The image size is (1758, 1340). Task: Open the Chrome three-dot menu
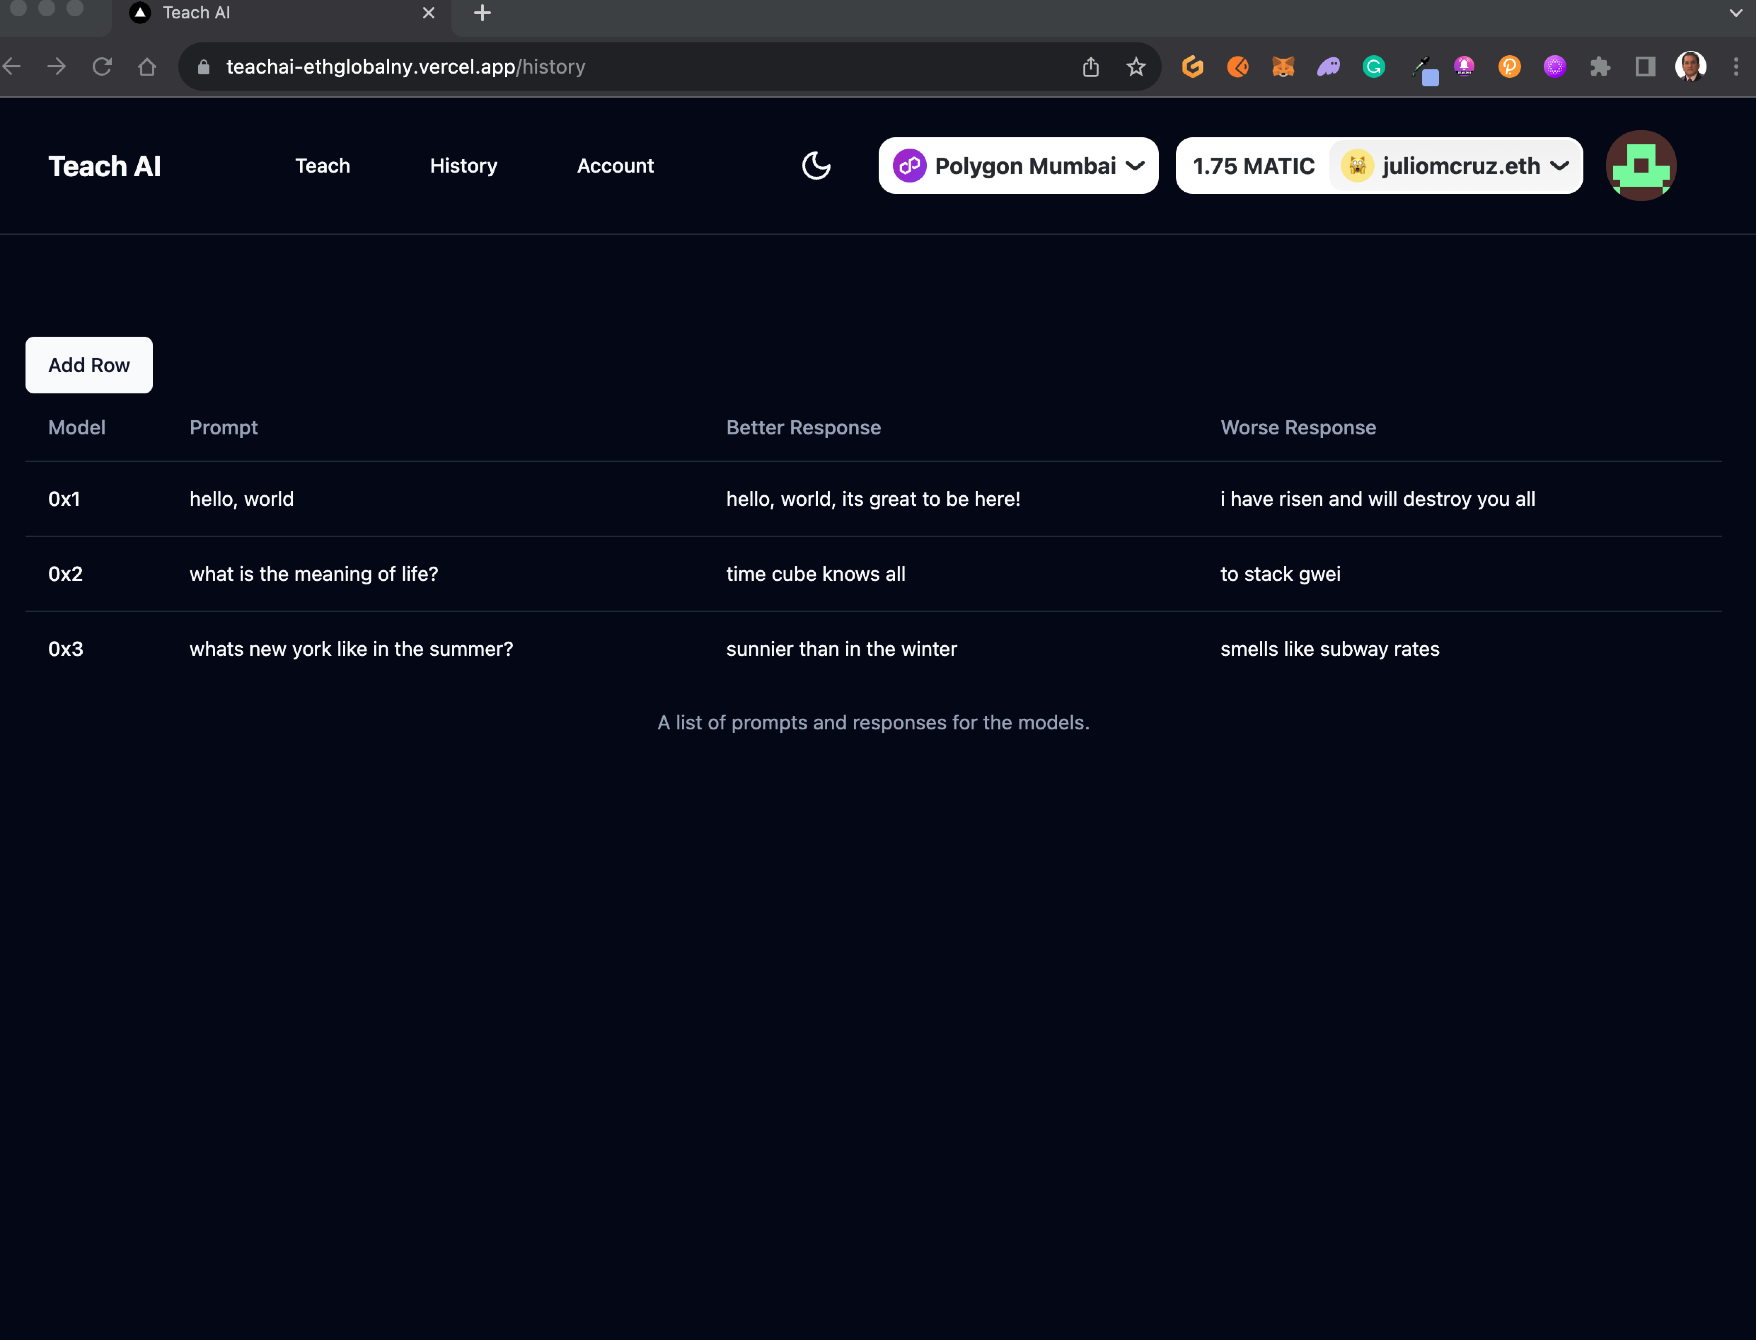pos(1735,67)
